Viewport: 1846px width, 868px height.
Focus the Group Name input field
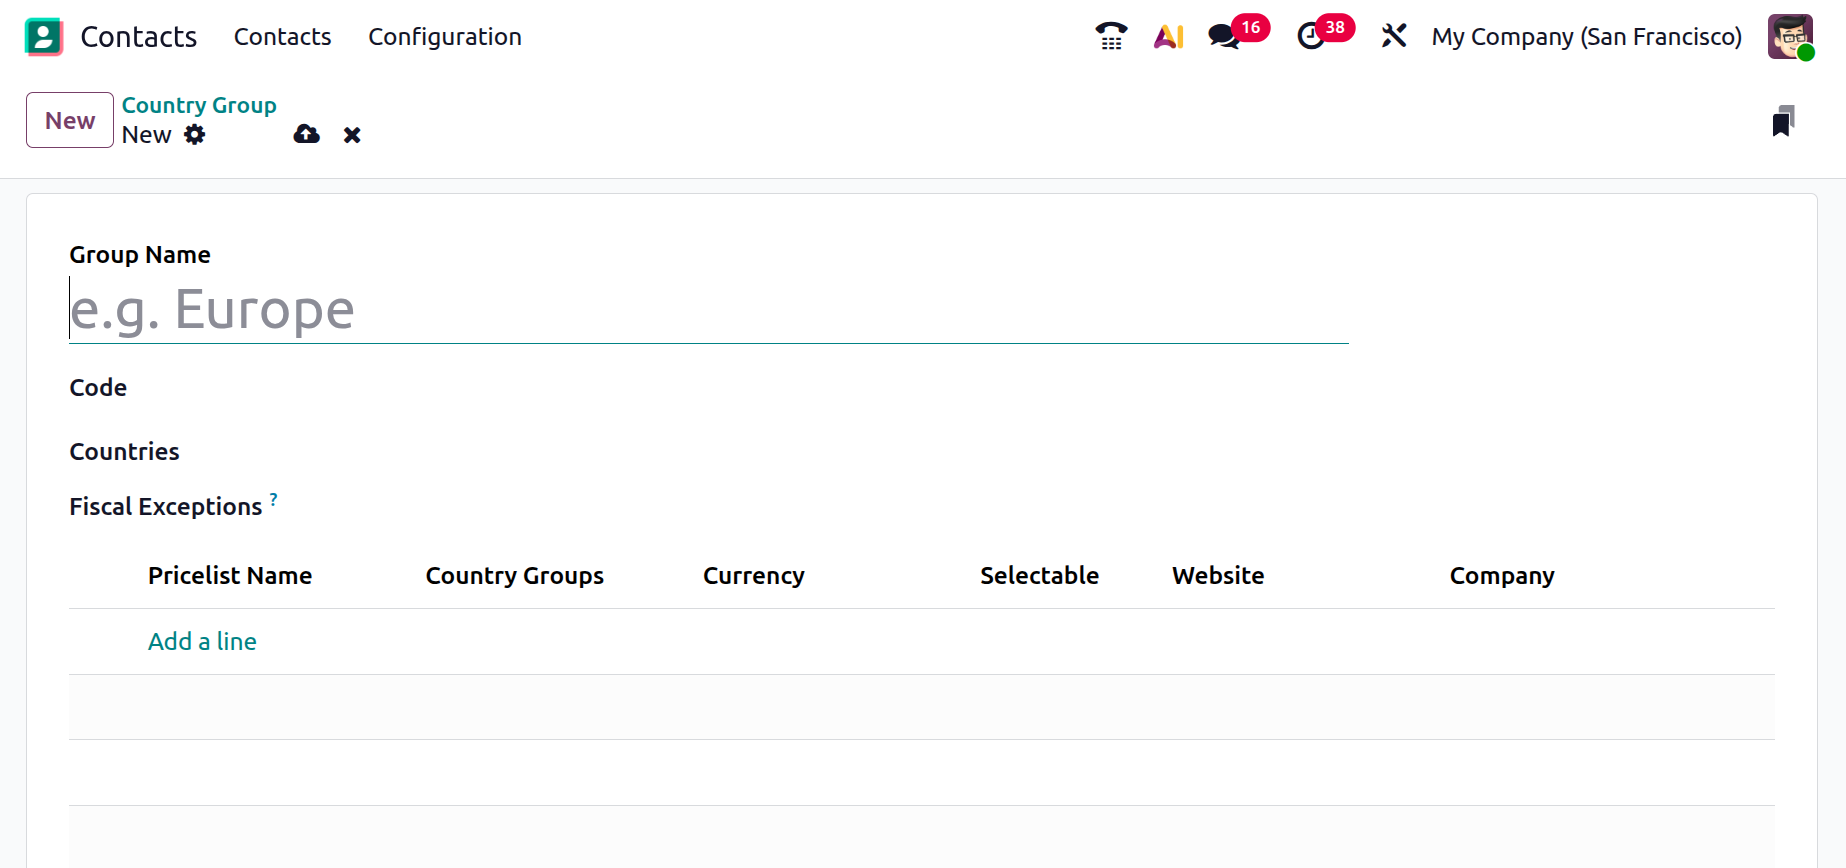708,310
